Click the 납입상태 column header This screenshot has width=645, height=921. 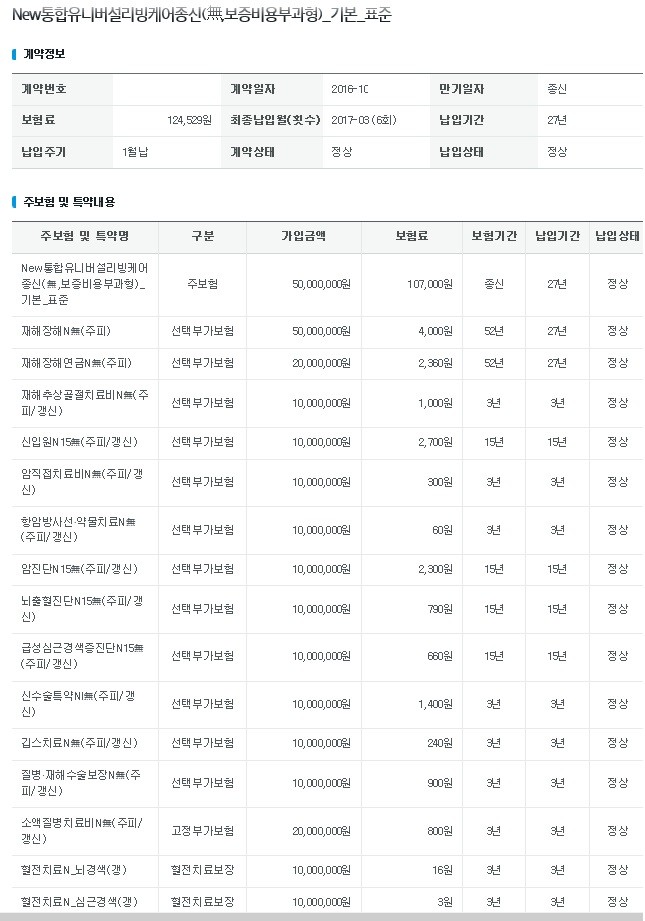pyautogui.click(x=617, y=236)
